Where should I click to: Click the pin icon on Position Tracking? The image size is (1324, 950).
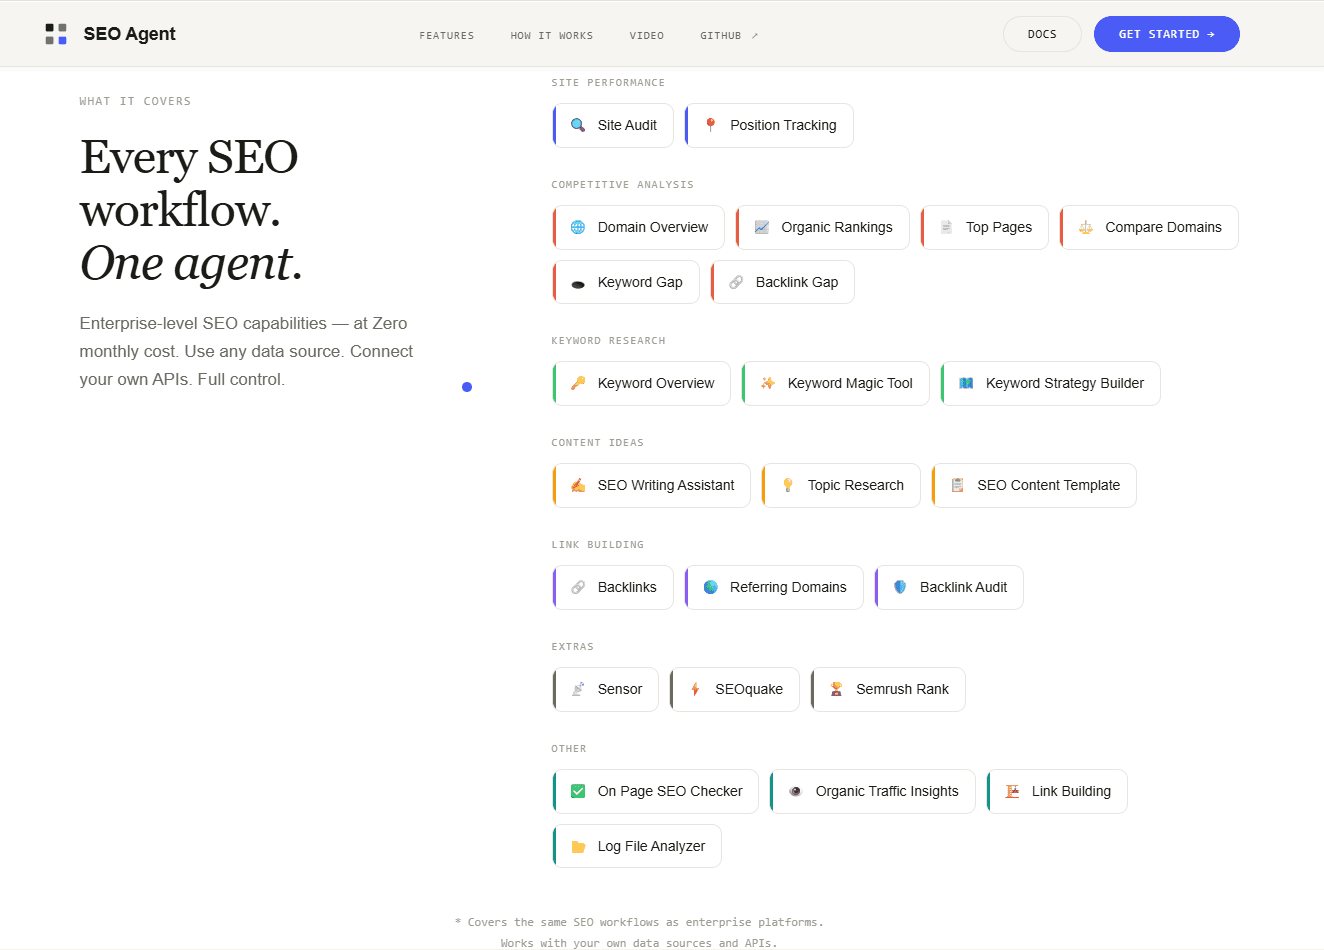710,125
